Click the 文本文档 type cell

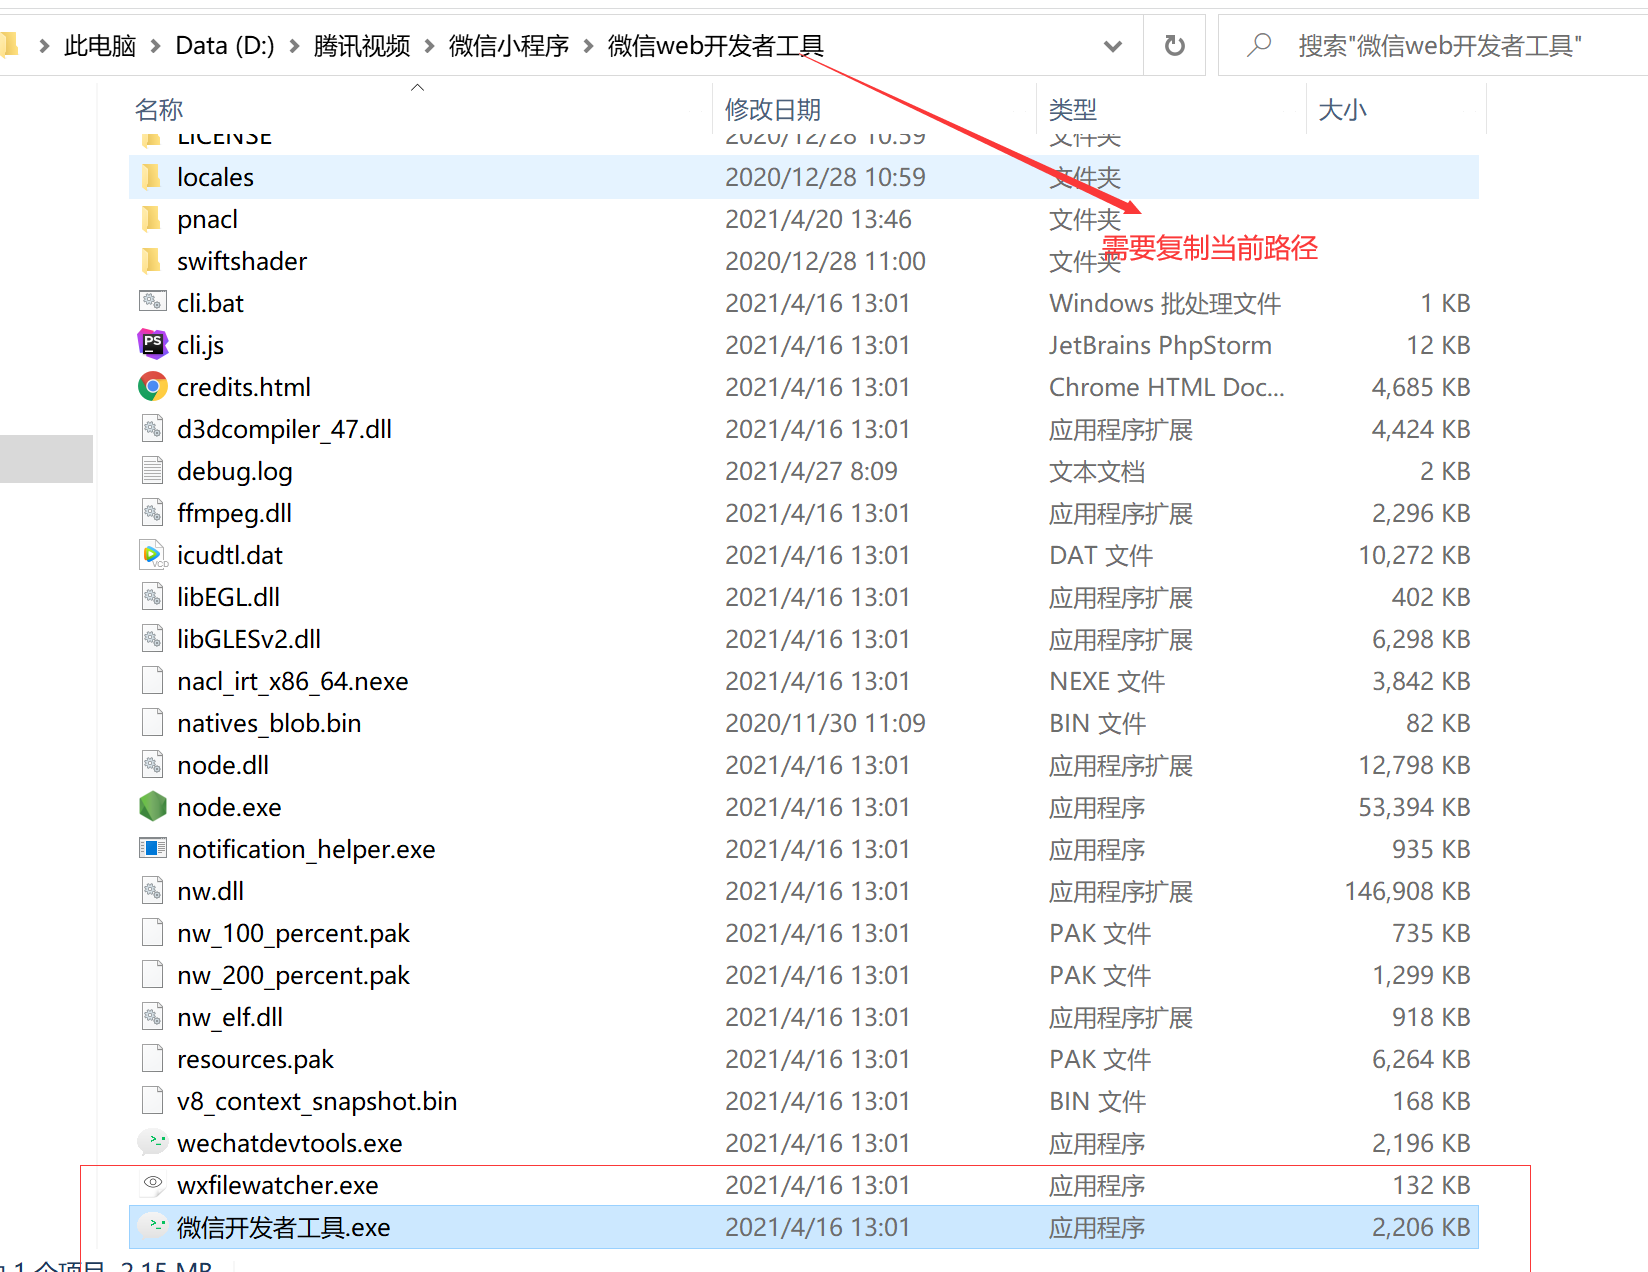tap(1097, 471)
